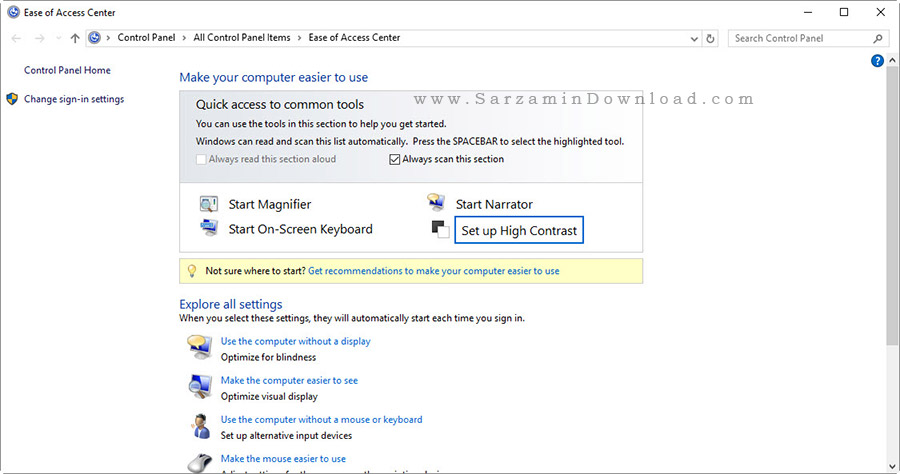Click 'Optimize for blindness' text
This screenshot has height=474, width=900.
coord(268,357)
